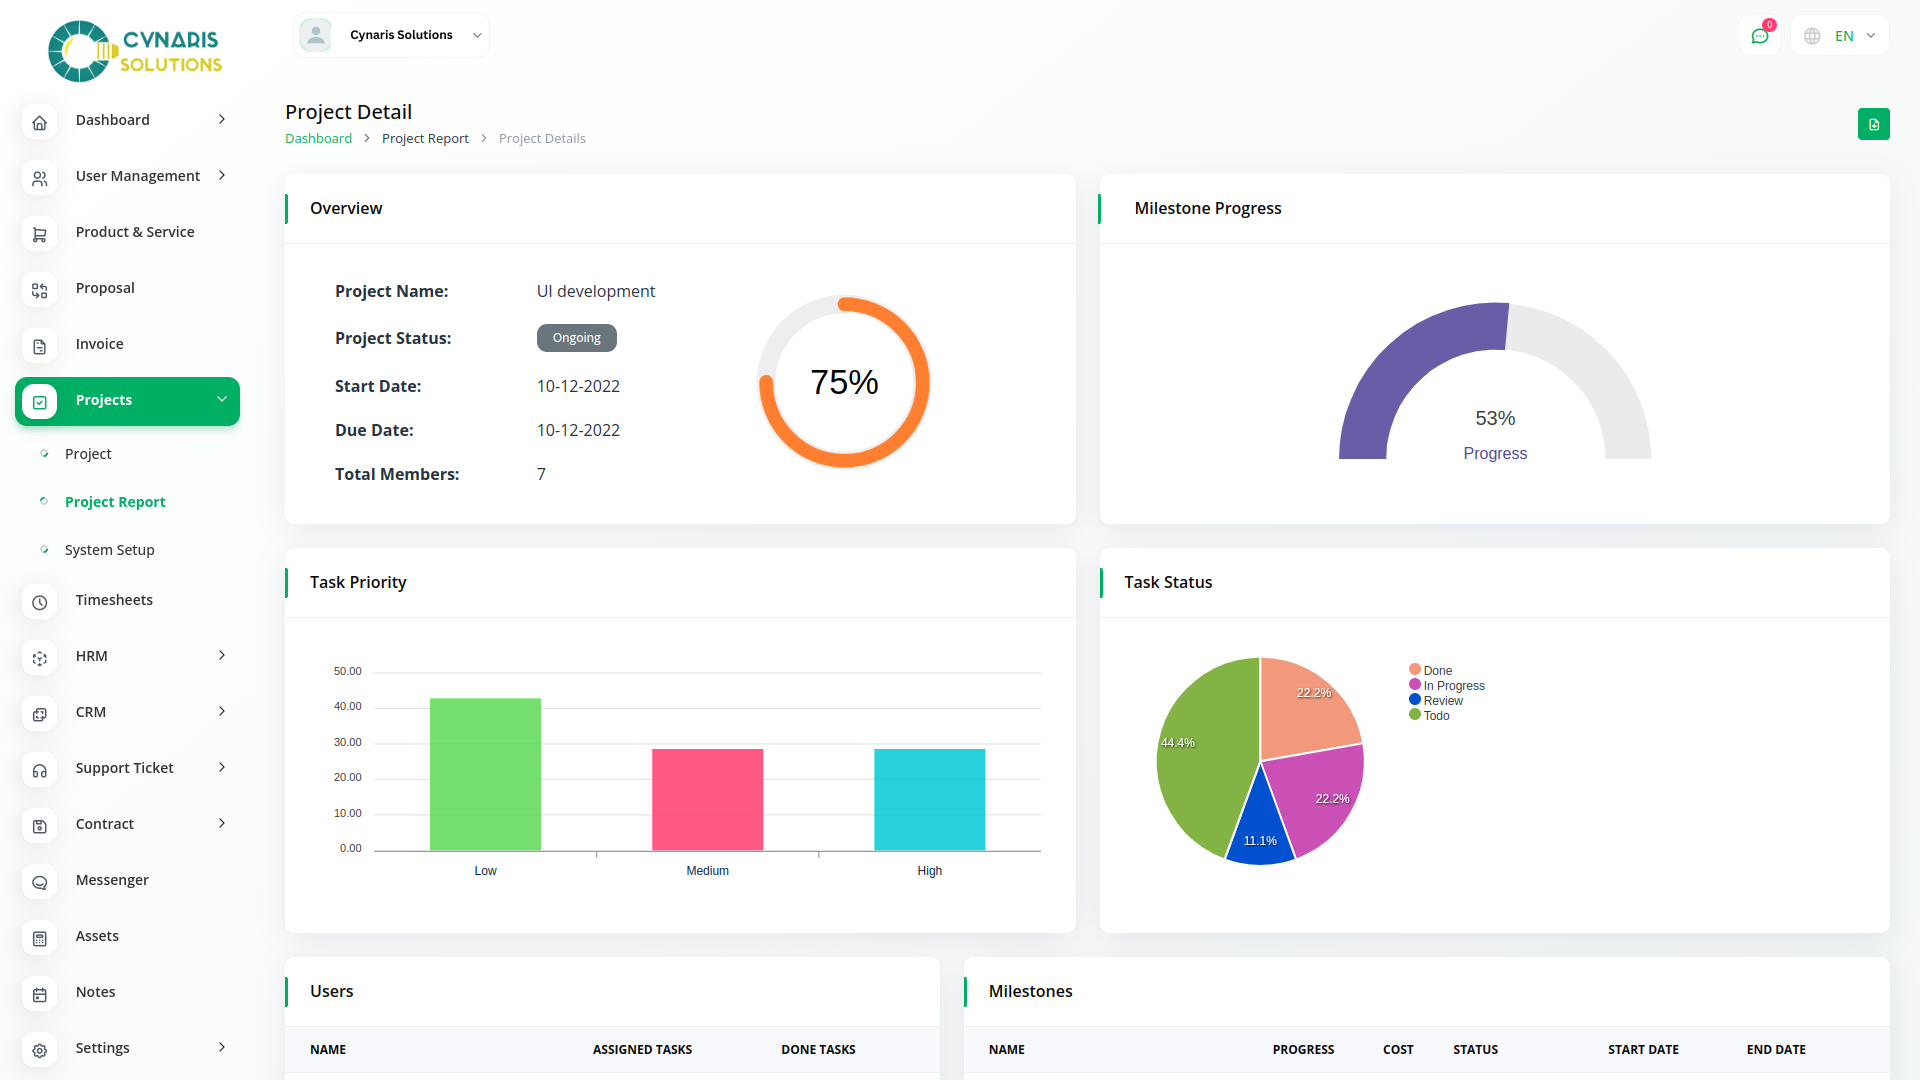The height and width of the screenshot is (1080, 1920).
Task: Expand the HRM menu chevron
Action: [x=222, y=656]
